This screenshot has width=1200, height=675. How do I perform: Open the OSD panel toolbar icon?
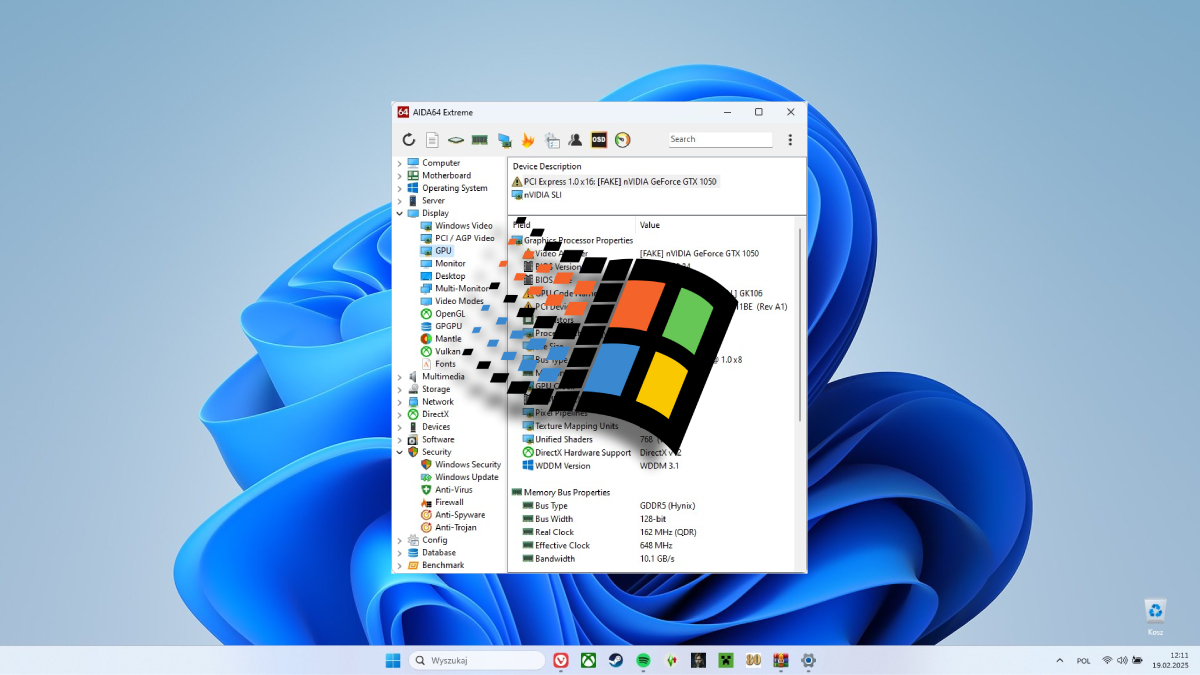coord(598,140)
